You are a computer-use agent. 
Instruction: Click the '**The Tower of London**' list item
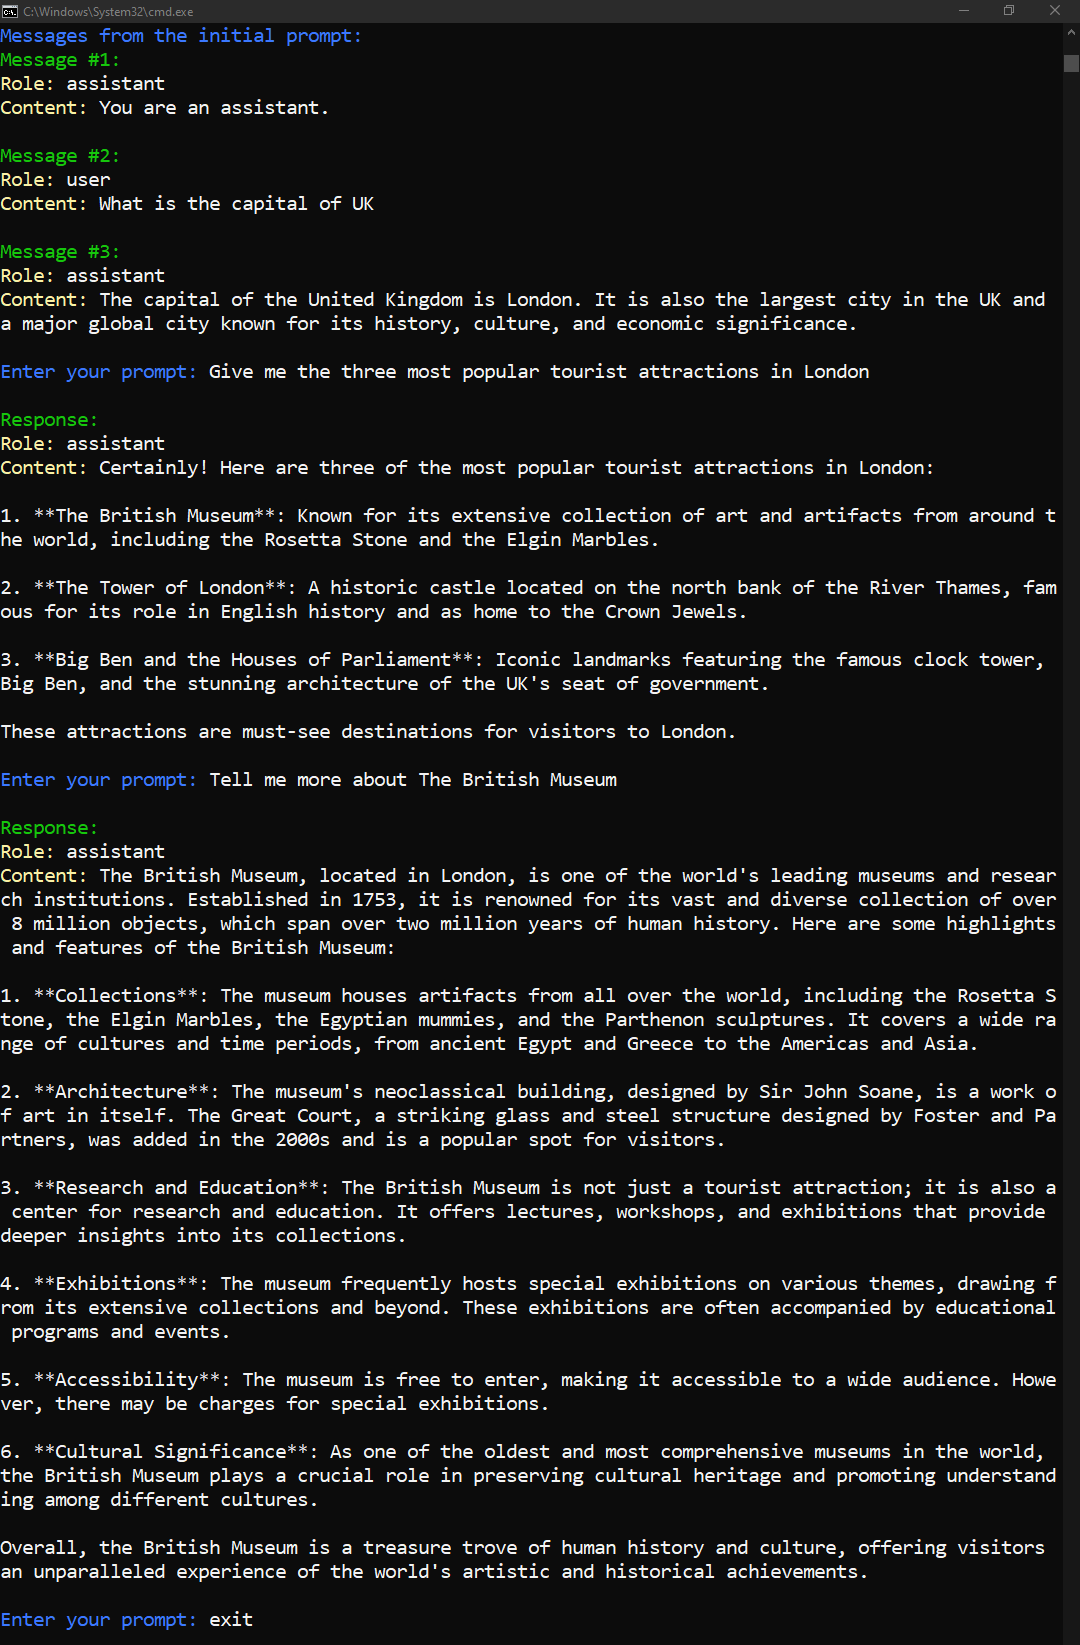tap(165, 588)
